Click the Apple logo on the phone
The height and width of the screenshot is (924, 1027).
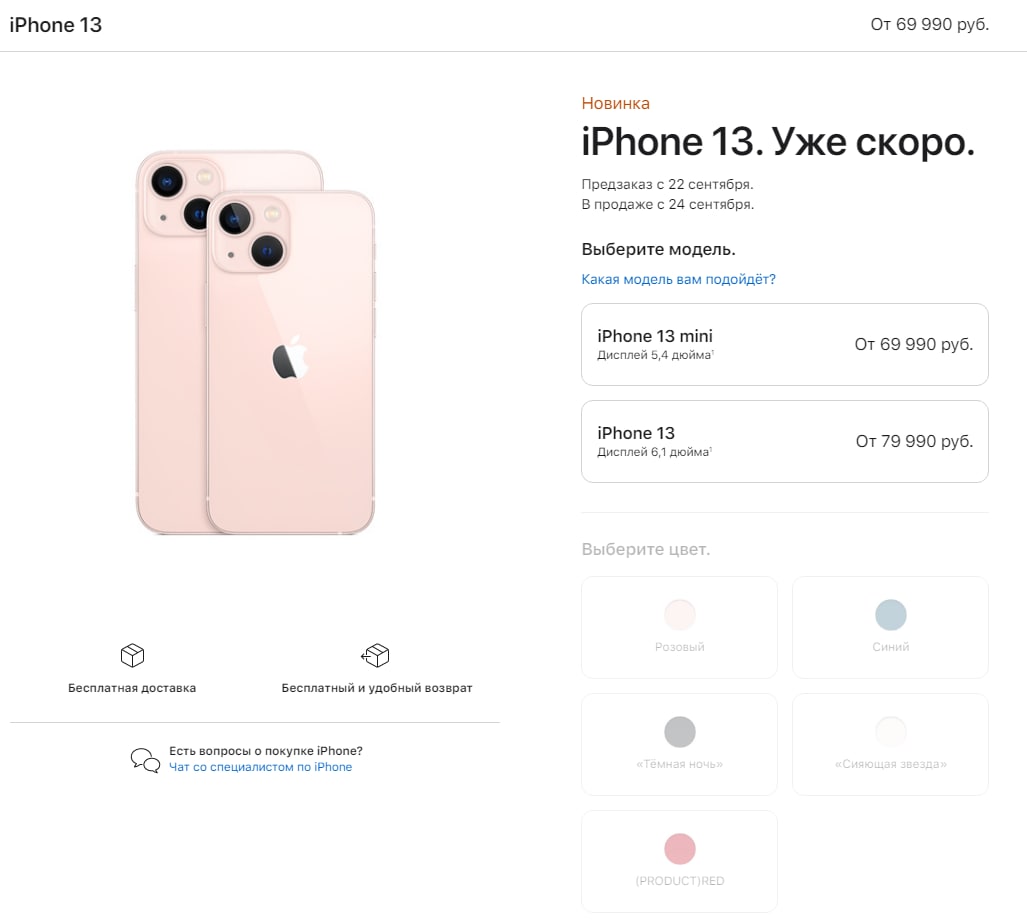290,358
